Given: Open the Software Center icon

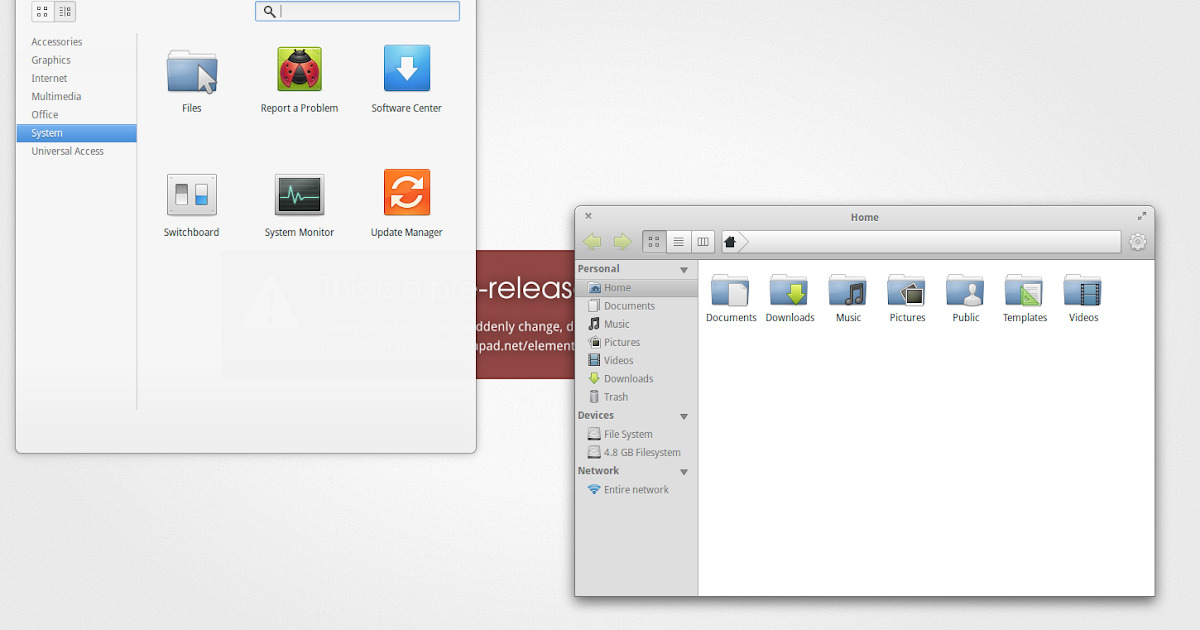Looking at the screenshot, I should [x=406, y=71].
